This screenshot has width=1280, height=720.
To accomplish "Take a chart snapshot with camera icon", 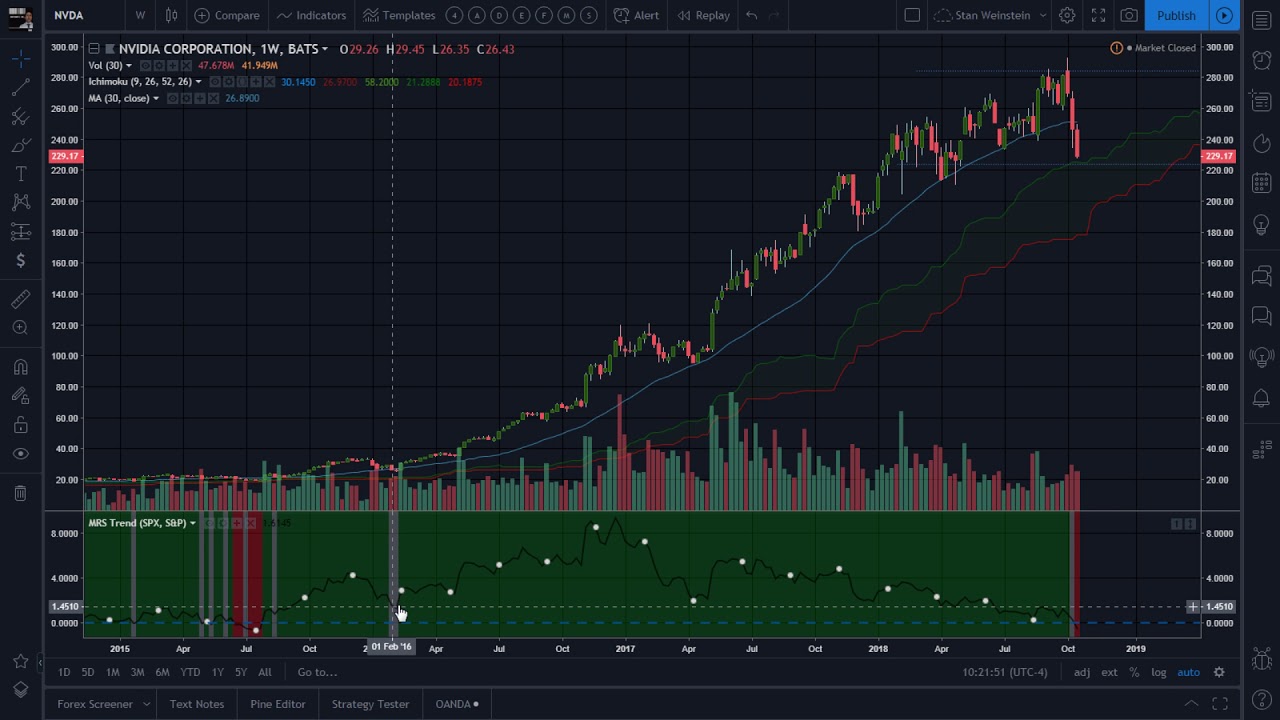I will [1129, 15].
